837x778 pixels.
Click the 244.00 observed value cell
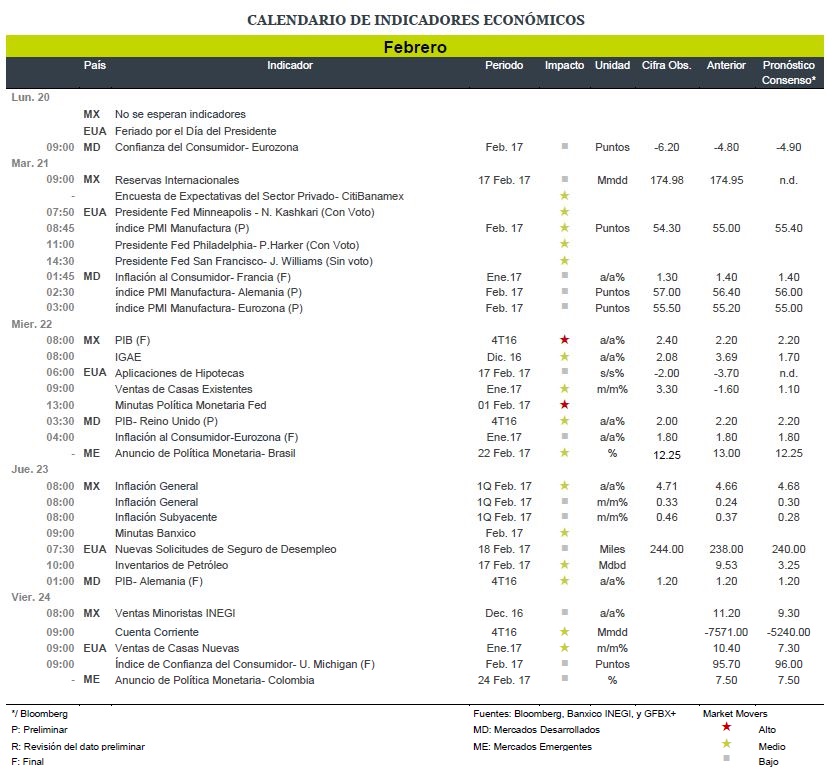tap(666, 549)
